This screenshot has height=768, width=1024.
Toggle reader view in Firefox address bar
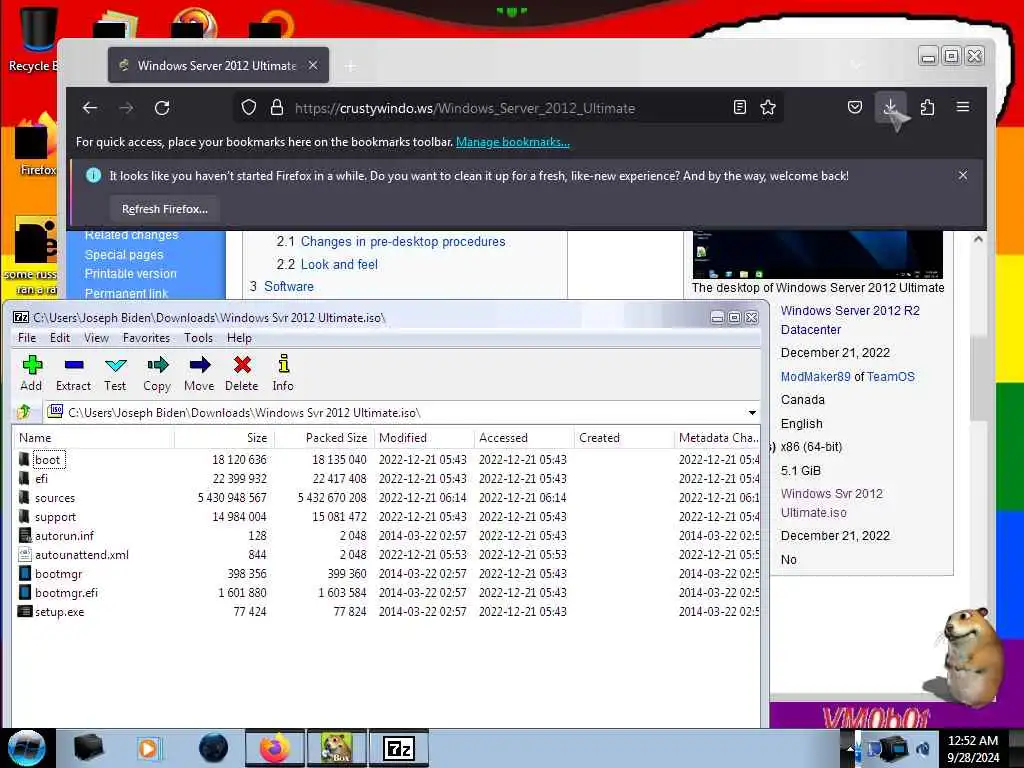click(x=739, y=107)
